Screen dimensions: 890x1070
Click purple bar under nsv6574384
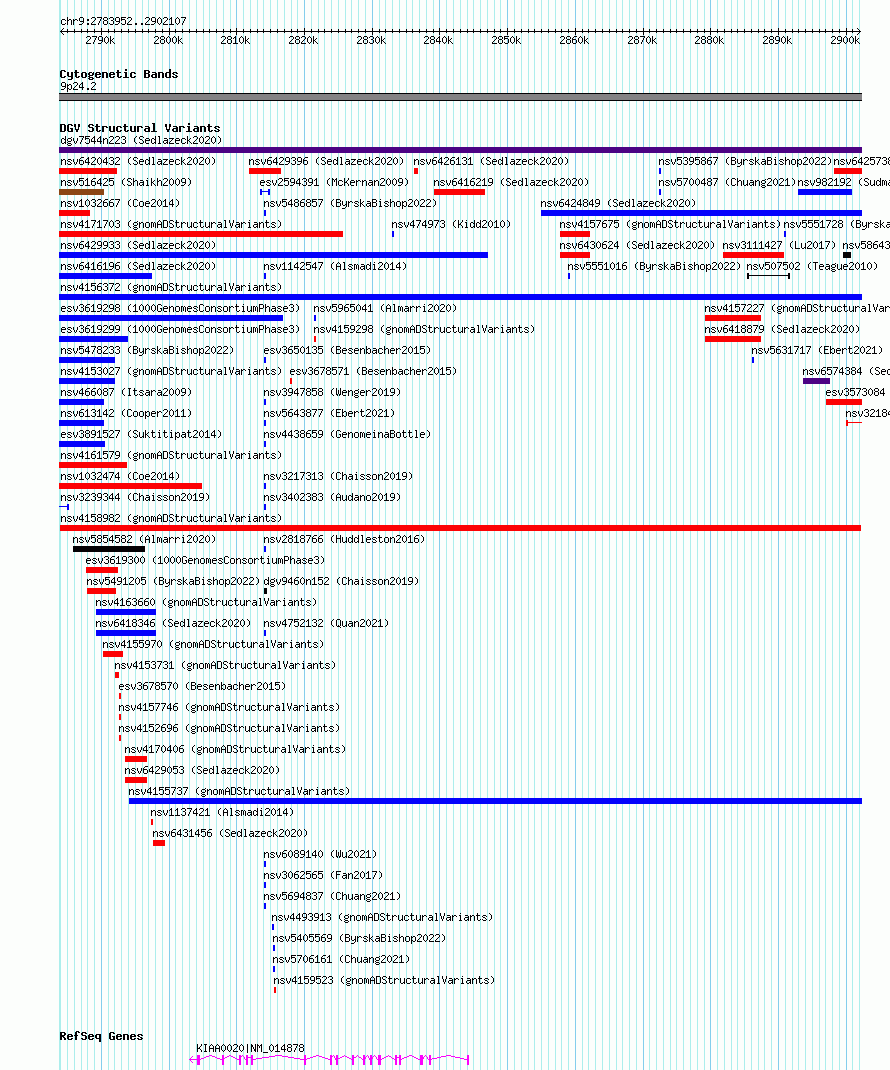pyautogui.click(x=816, y=381)
